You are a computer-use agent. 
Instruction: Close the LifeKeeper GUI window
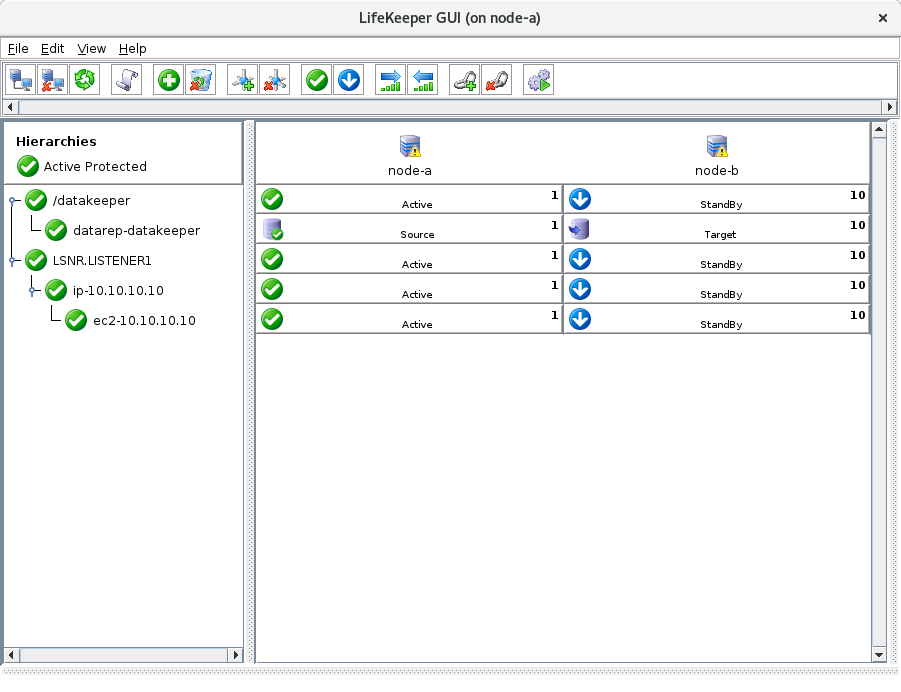883,18
